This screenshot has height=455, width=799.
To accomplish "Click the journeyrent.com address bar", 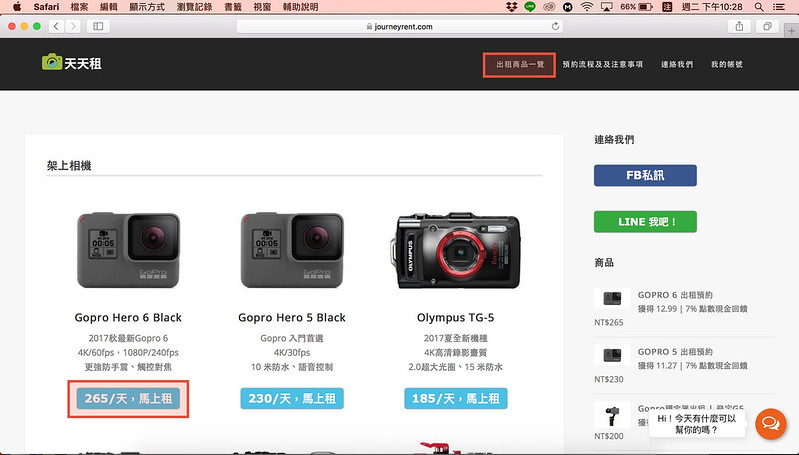I will tap(400, 26).
